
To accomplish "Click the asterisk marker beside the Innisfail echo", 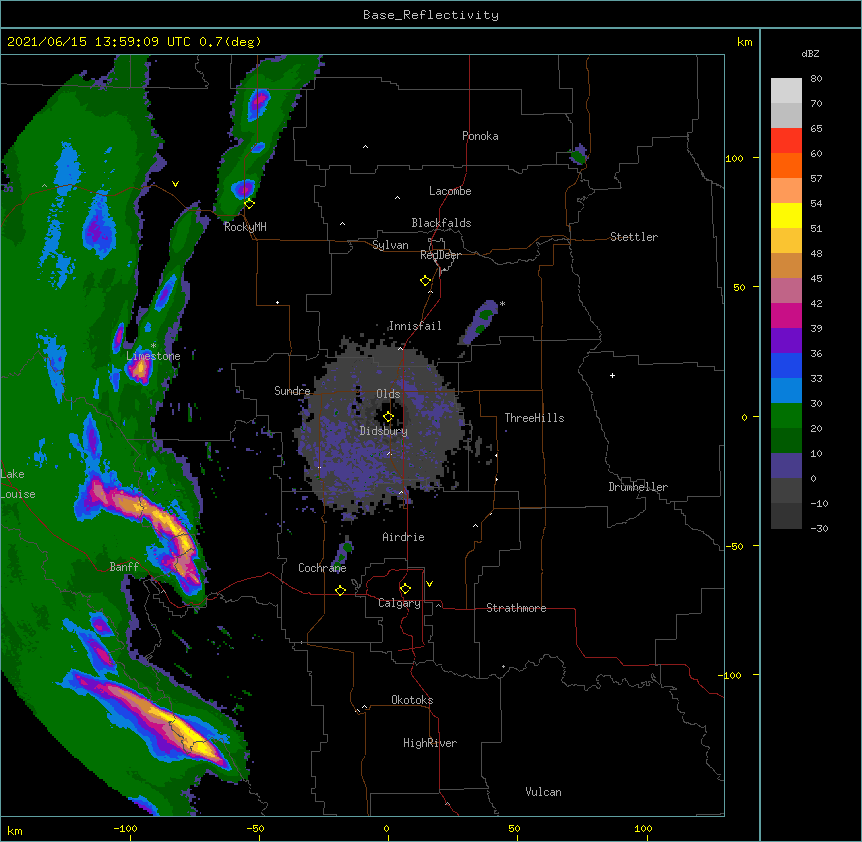I will (502, 304).
